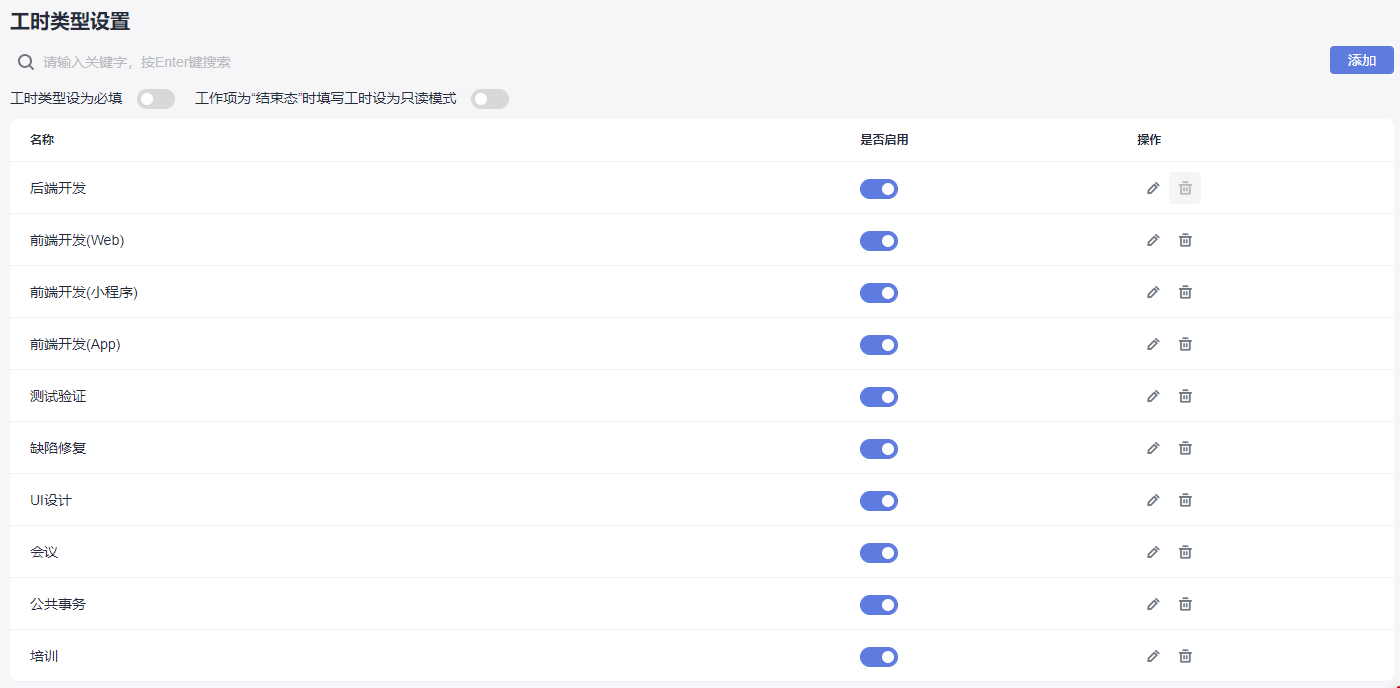Switch off the 会议 enabled toggle
1400x688 pixels.
pos(879,553)
